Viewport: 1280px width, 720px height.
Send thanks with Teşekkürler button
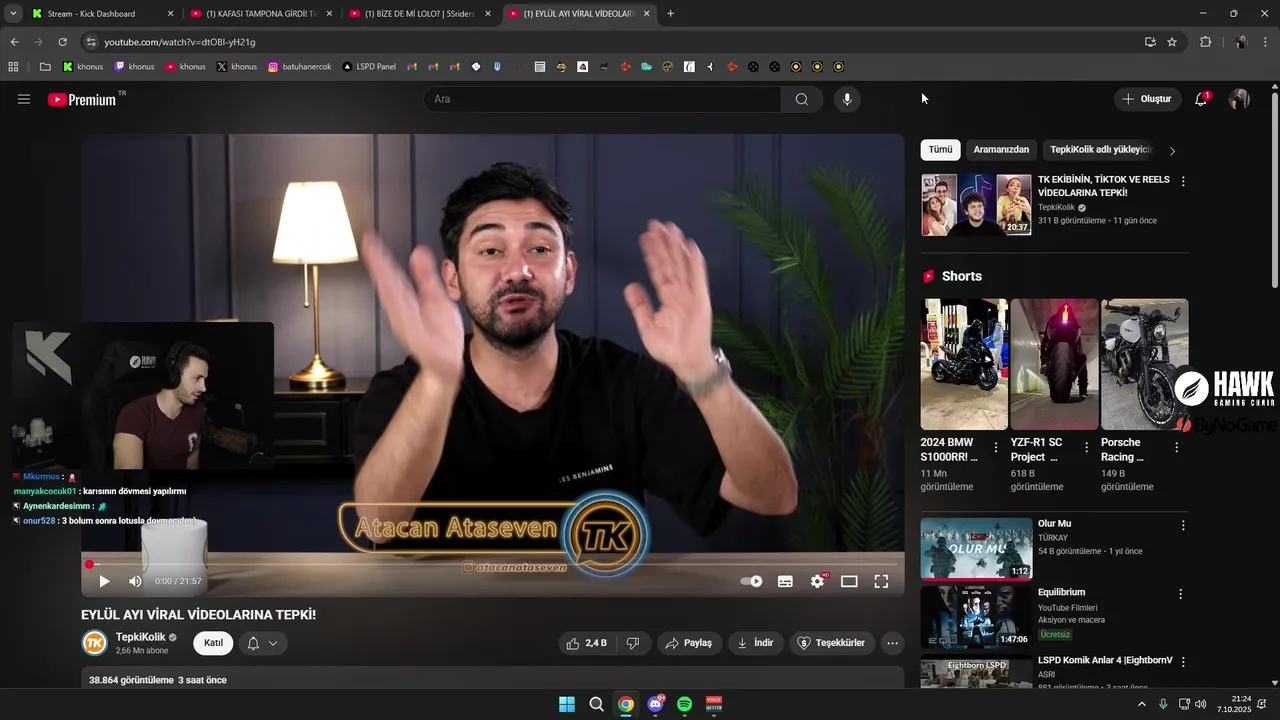point(832,643)
